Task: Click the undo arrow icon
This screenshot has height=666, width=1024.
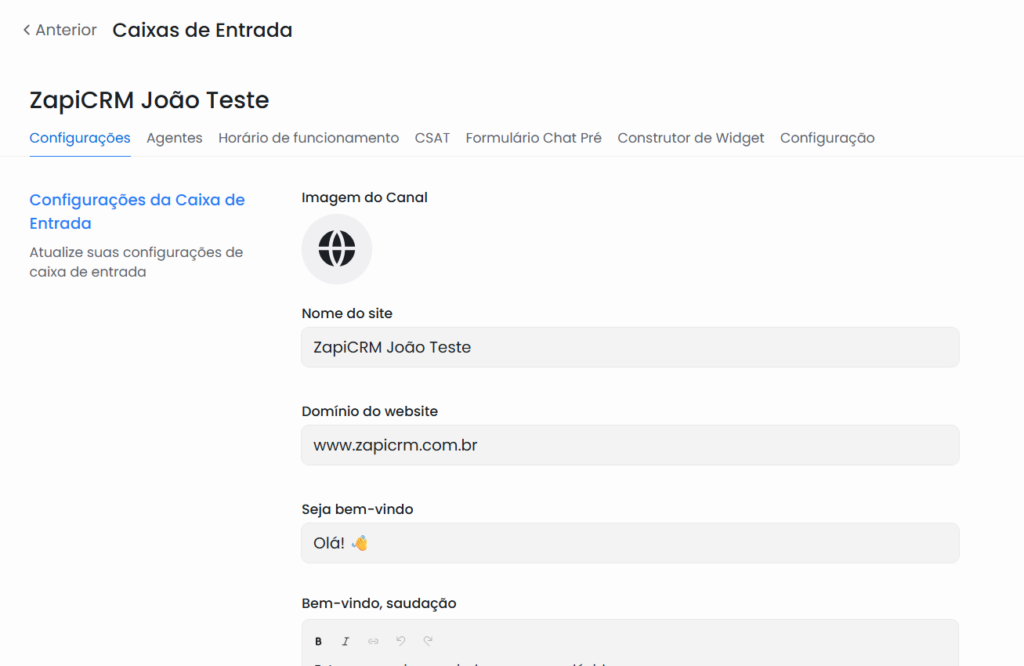Action: (x=400, y=641)
